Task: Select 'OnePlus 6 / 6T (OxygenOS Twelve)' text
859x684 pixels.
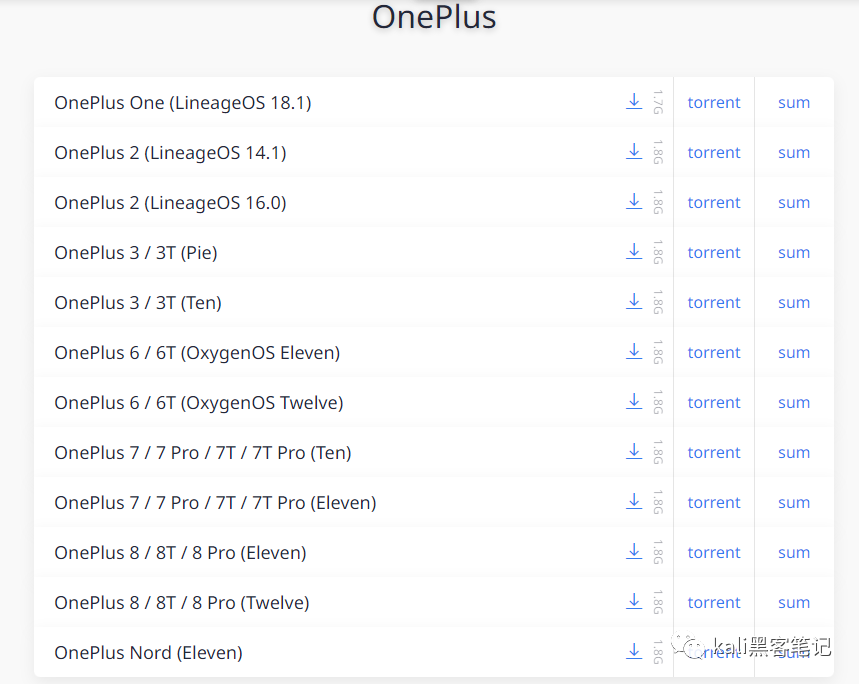Action: coord(199,403)
